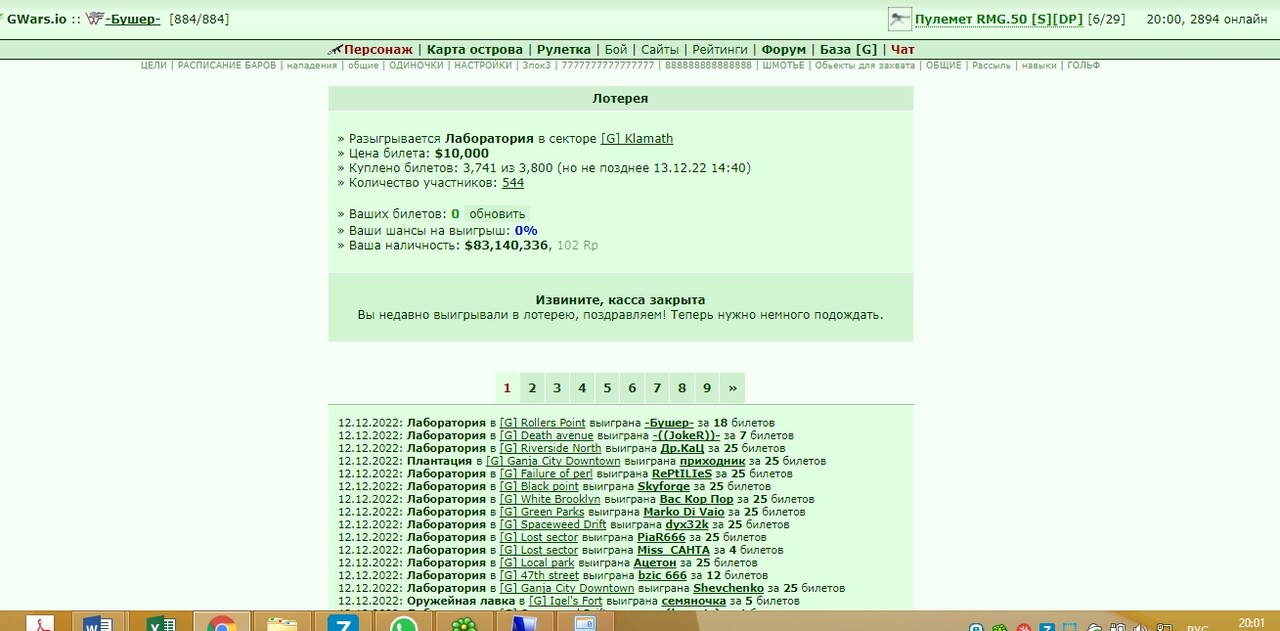
Task: Open the [G] White Brooklyn link
Action: 550,499
